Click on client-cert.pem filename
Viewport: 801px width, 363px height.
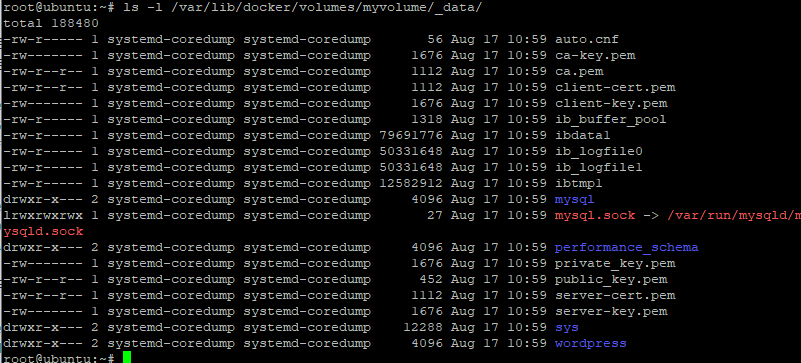click(615, 87)
